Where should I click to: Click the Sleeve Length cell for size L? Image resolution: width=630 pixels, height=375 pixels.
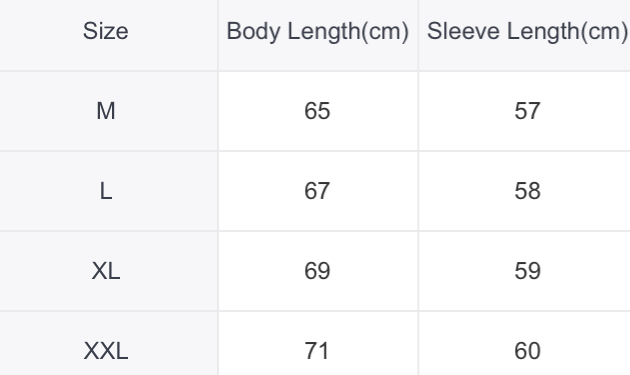(x=524, y=191)
